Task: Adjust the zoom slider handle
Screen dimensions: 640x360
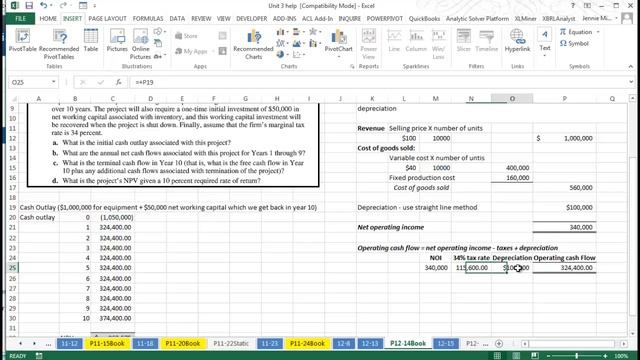Action: point(577,356)
